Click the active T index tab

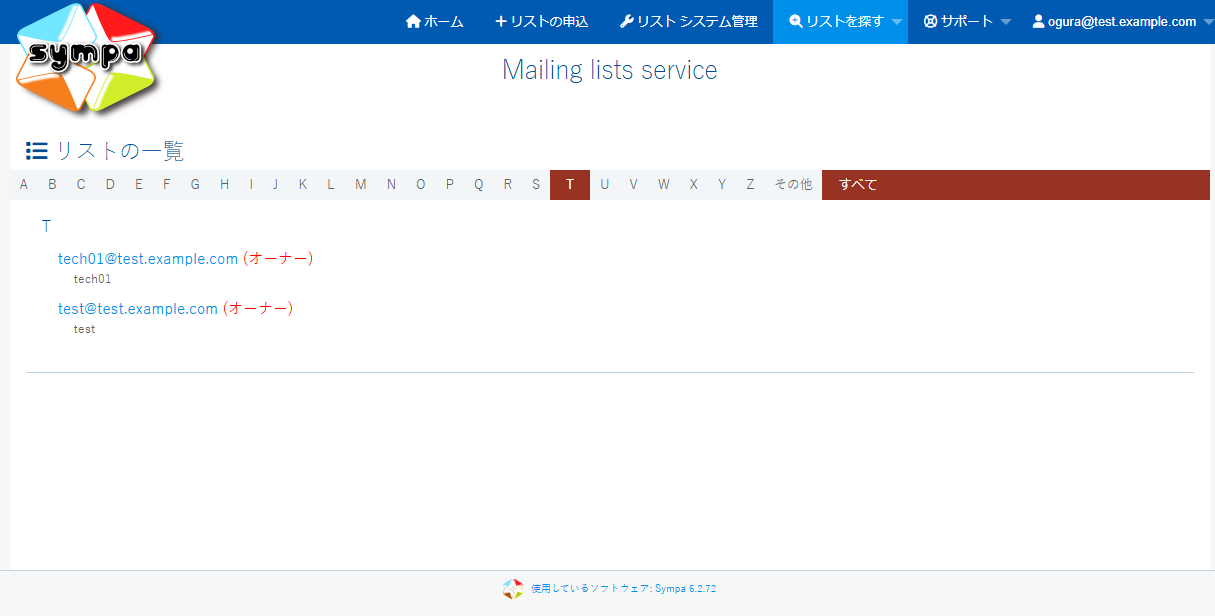point(570,184)
